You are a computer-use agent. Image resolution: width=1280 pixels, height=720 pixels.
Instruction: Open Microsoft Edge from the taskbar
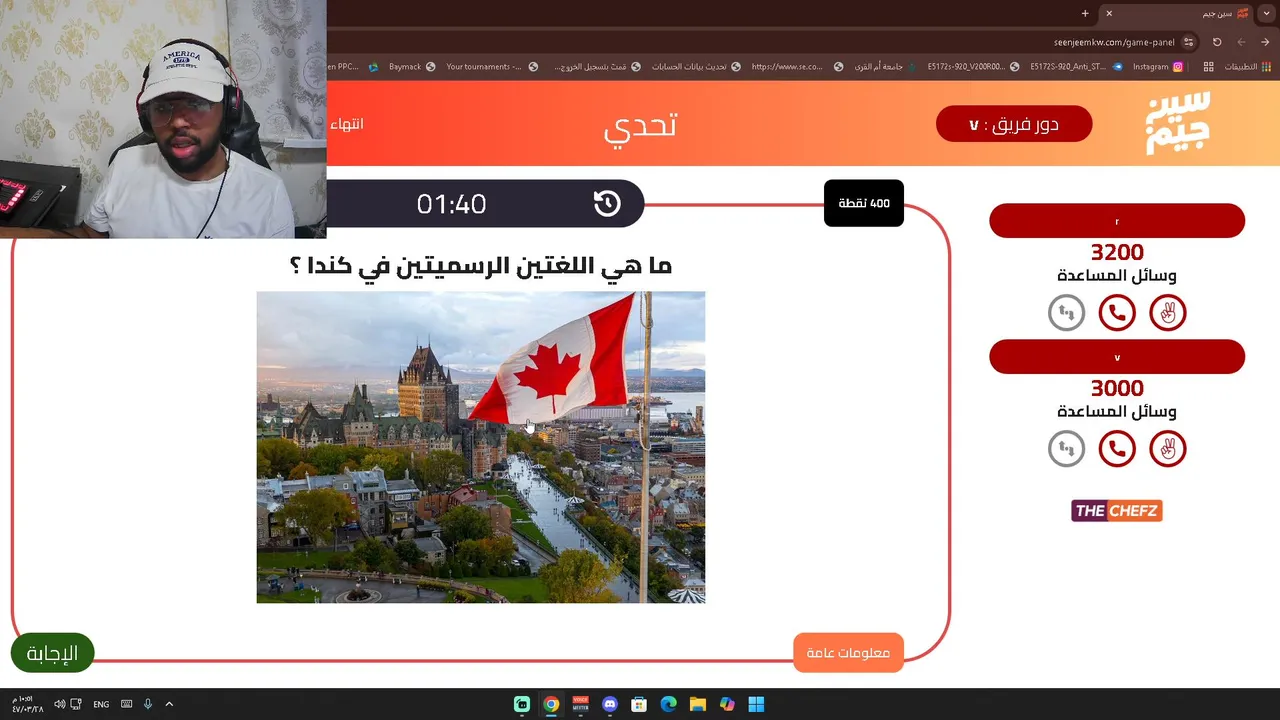[x=669, y=704]
